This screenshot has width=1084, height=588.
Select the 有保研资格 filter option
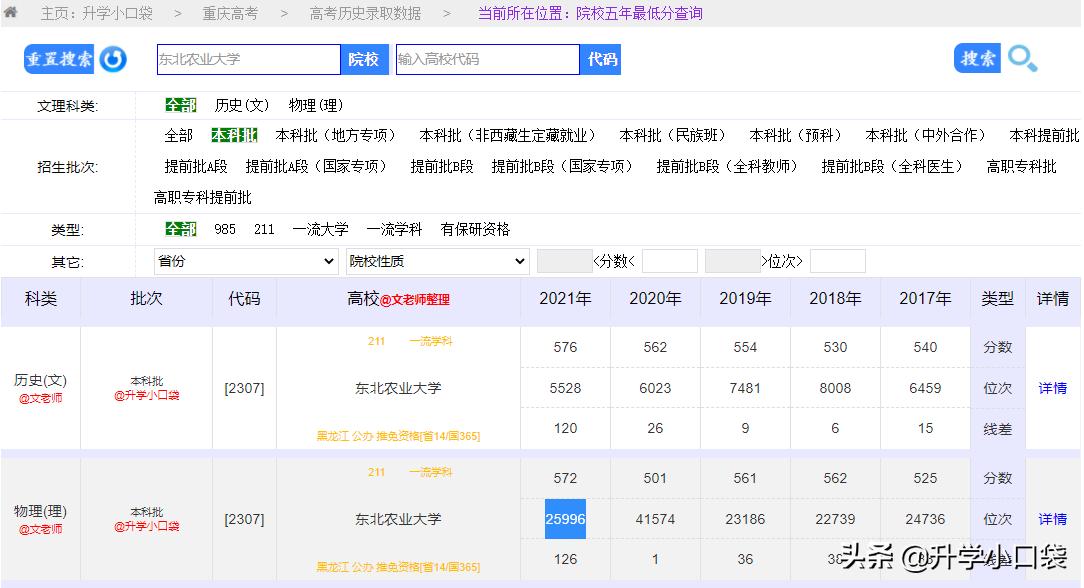pos(475,229)
